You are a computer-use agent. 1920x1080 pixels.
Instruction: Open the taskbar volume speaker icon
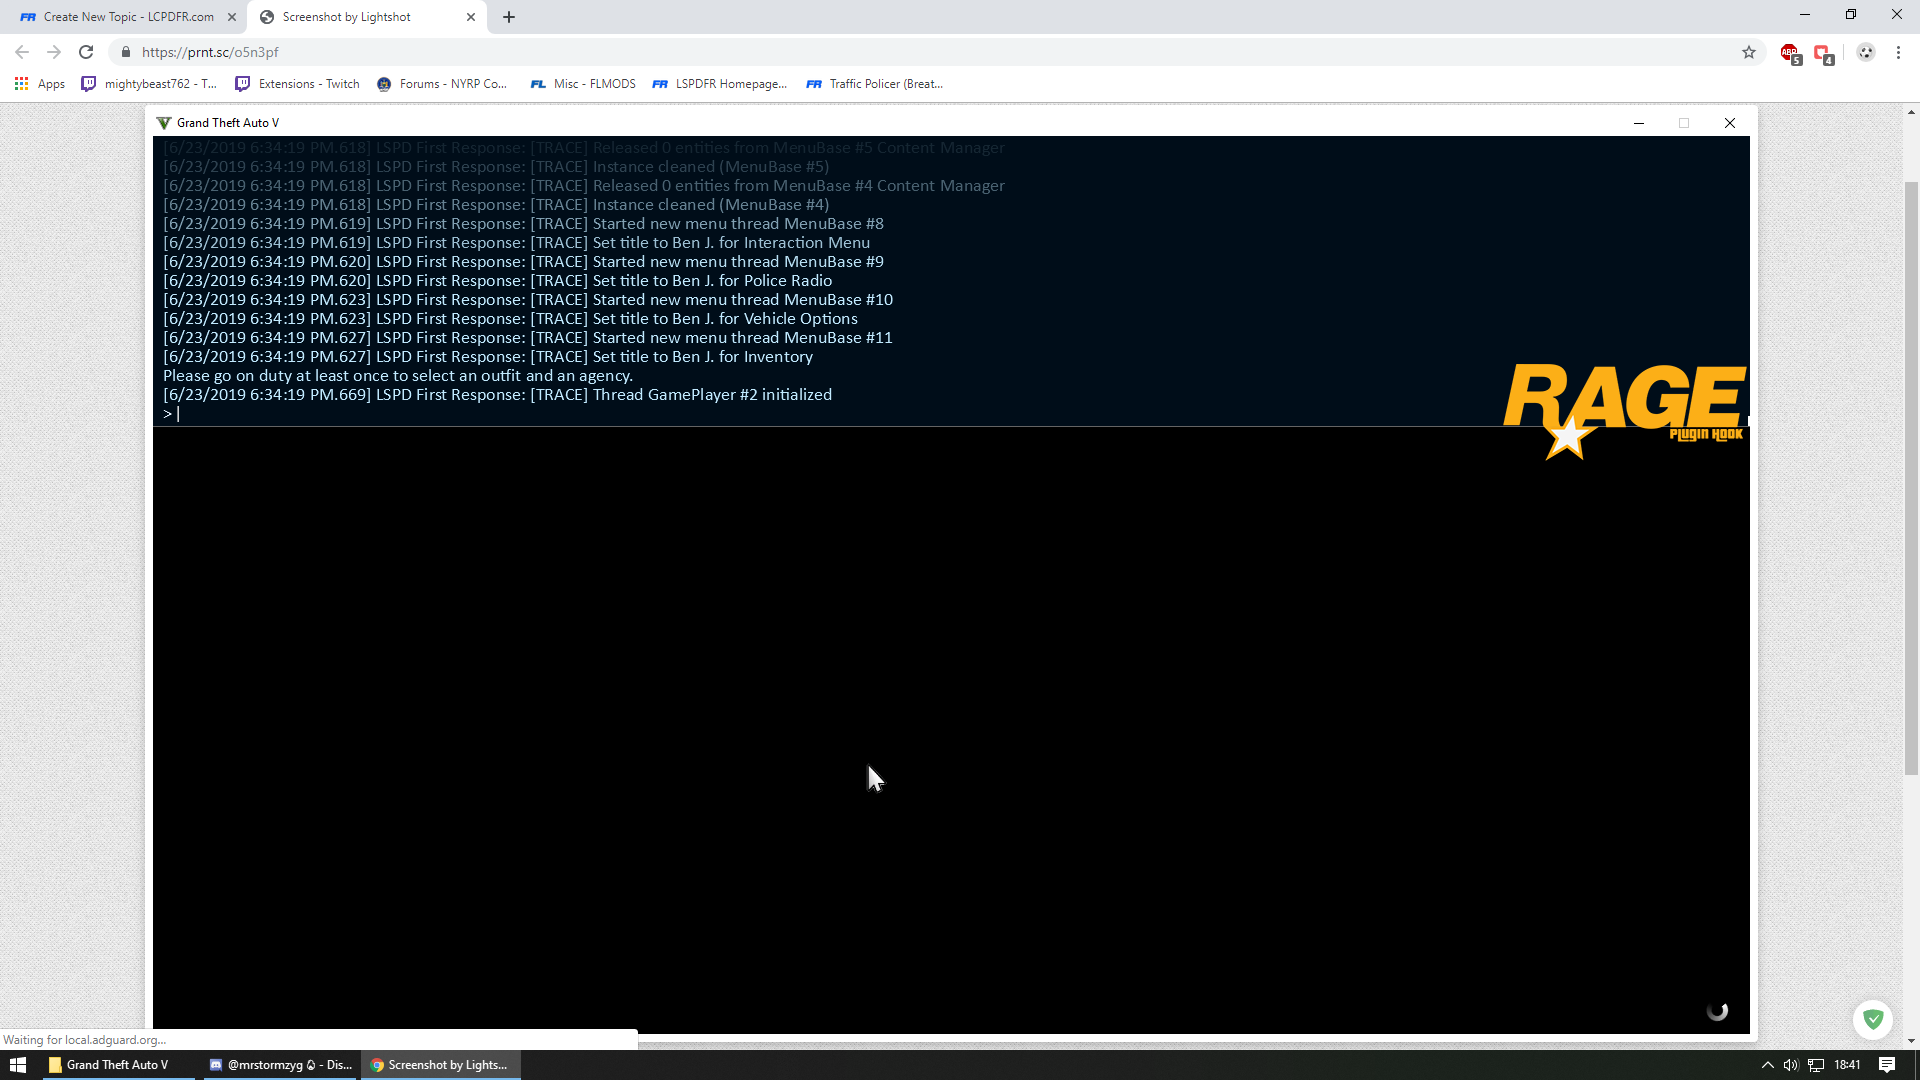point(1790,1065)
